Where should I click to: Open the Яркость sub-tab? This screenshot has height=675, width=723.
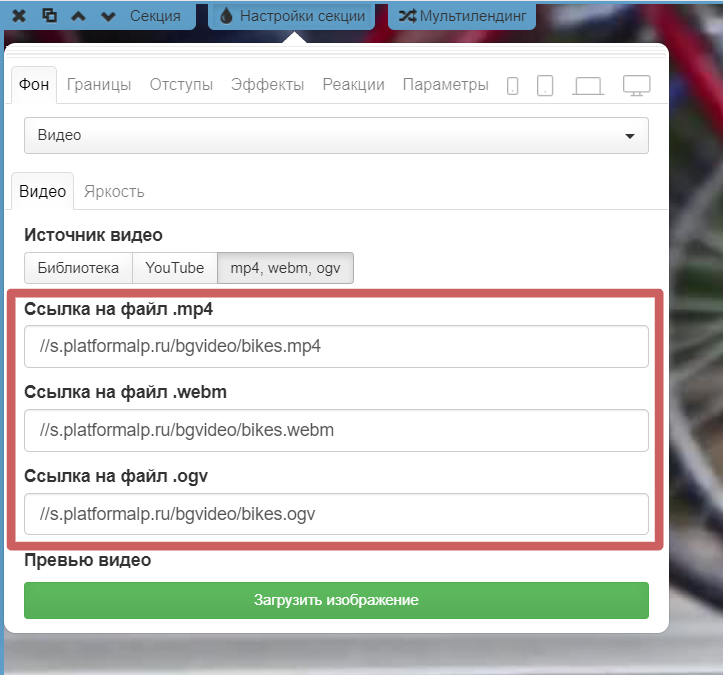(x=114, y=192)
